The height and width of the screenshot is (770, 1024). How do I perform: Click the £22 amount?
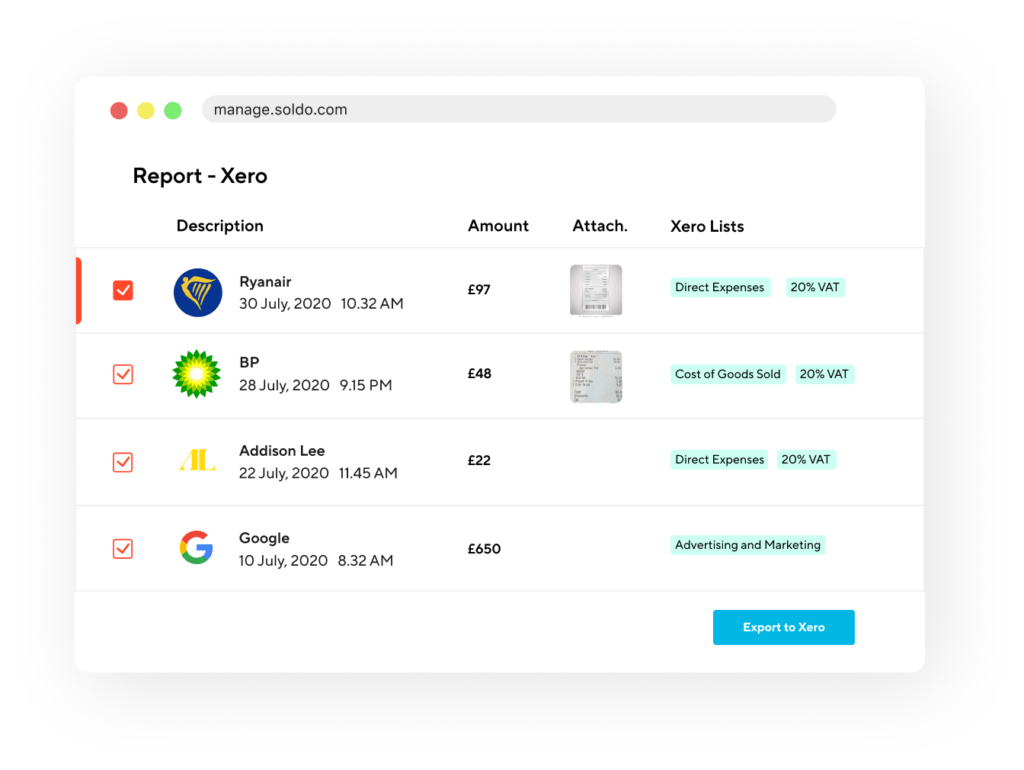(x=479, y=460)
